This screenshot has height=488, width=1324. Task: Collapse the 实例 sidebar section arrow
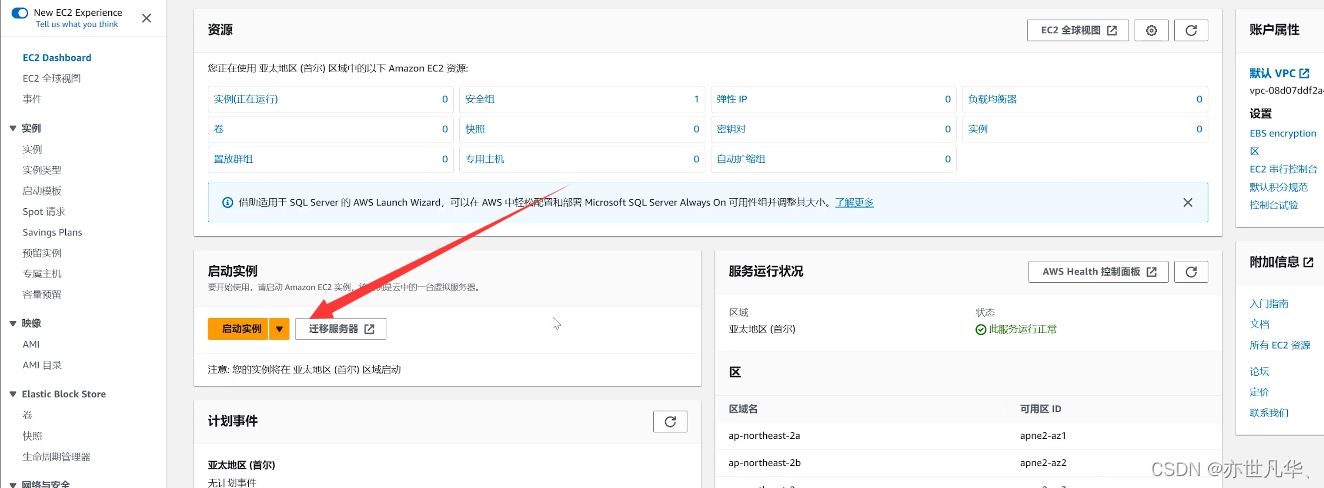(x=13, y=129)
